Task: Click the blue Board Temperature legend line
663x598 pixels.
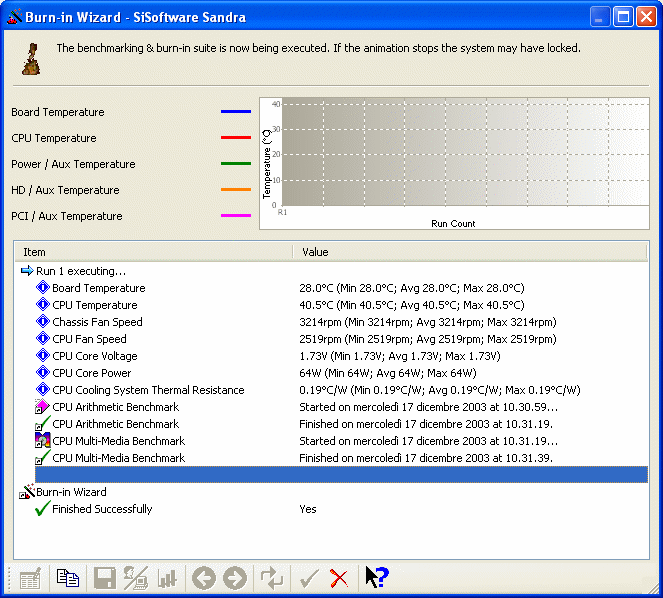Action: tap(236, 112)
